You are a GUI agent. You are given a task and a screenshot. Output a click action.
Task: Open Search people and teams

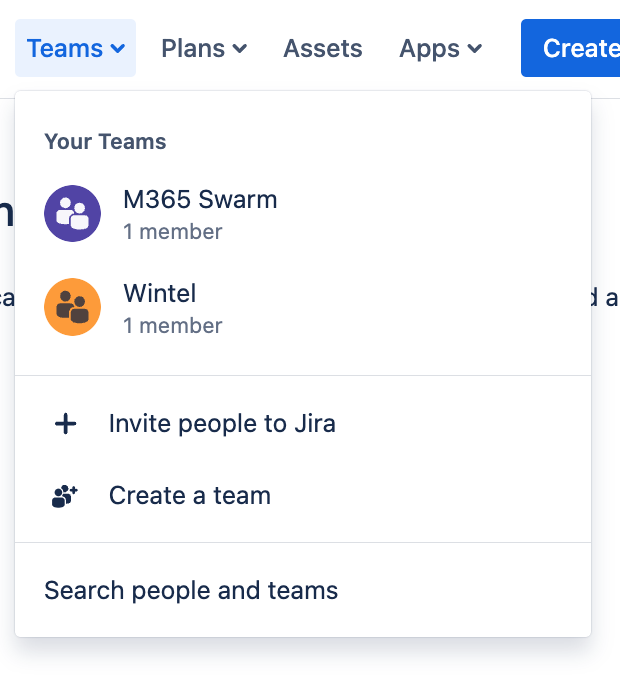pos(303,590)
